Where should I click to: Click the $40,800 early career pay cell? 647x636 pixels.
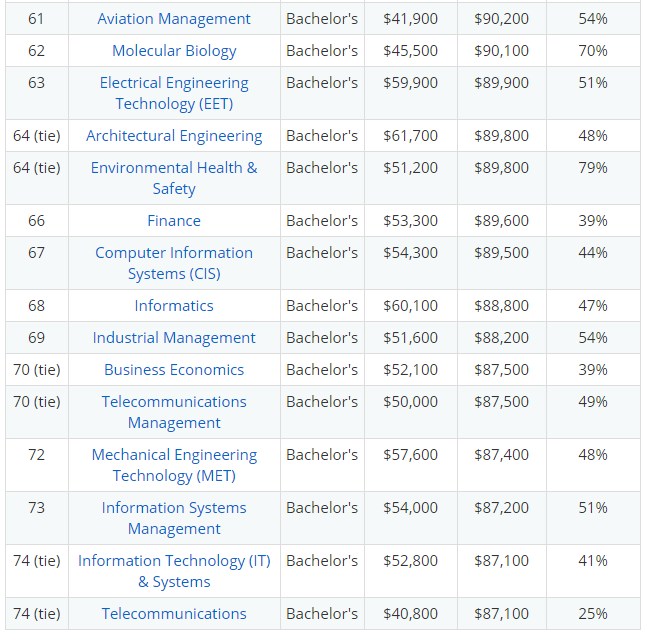pos(411,614)
